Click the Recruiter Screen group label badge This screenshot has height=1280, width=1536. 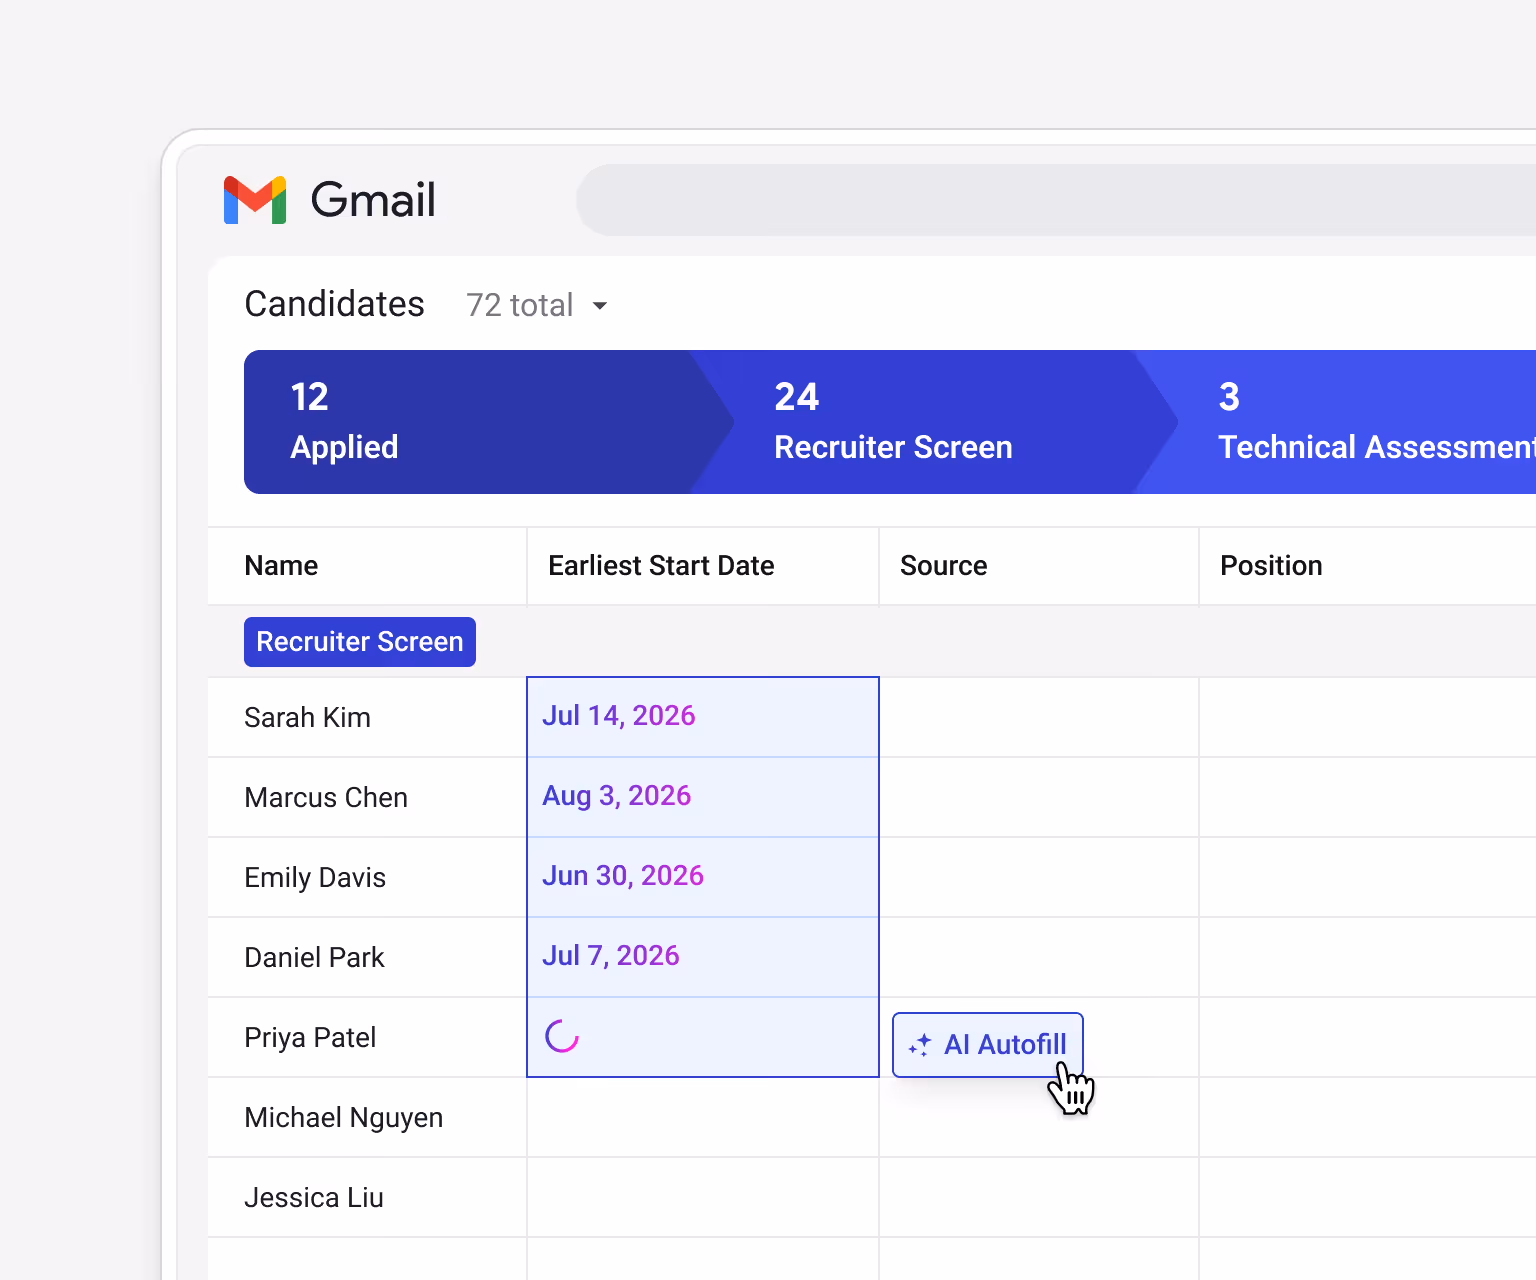[x=360, y=642]
